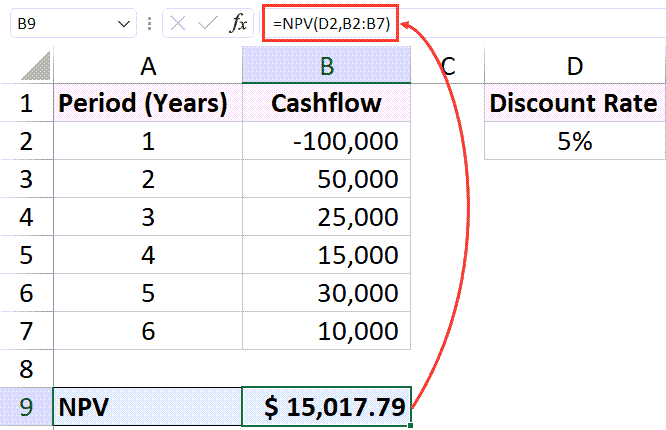This screenshot has height=430, width=666.
Task: Click the Enter checkmark icon in formula bar
Action: tap(207, 23)
